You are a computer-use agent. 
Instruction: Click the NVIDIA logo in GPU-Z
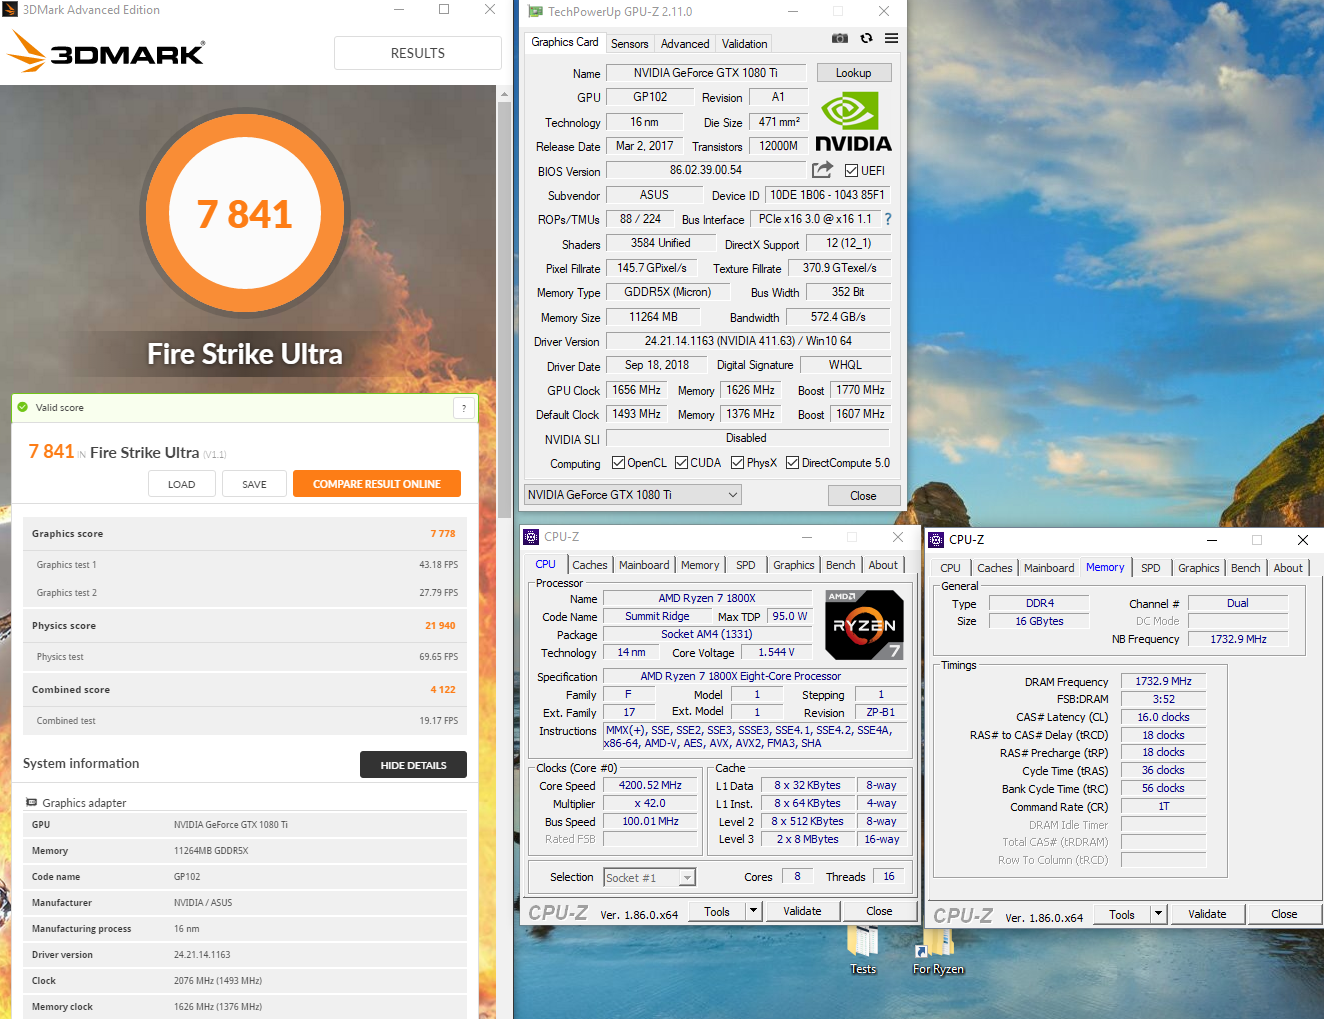853,122
